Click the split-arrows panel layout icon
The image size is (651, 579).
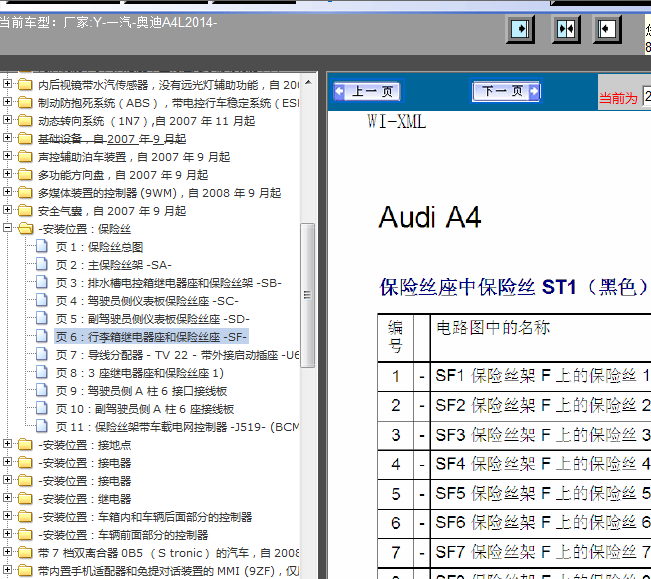(566, 29)
